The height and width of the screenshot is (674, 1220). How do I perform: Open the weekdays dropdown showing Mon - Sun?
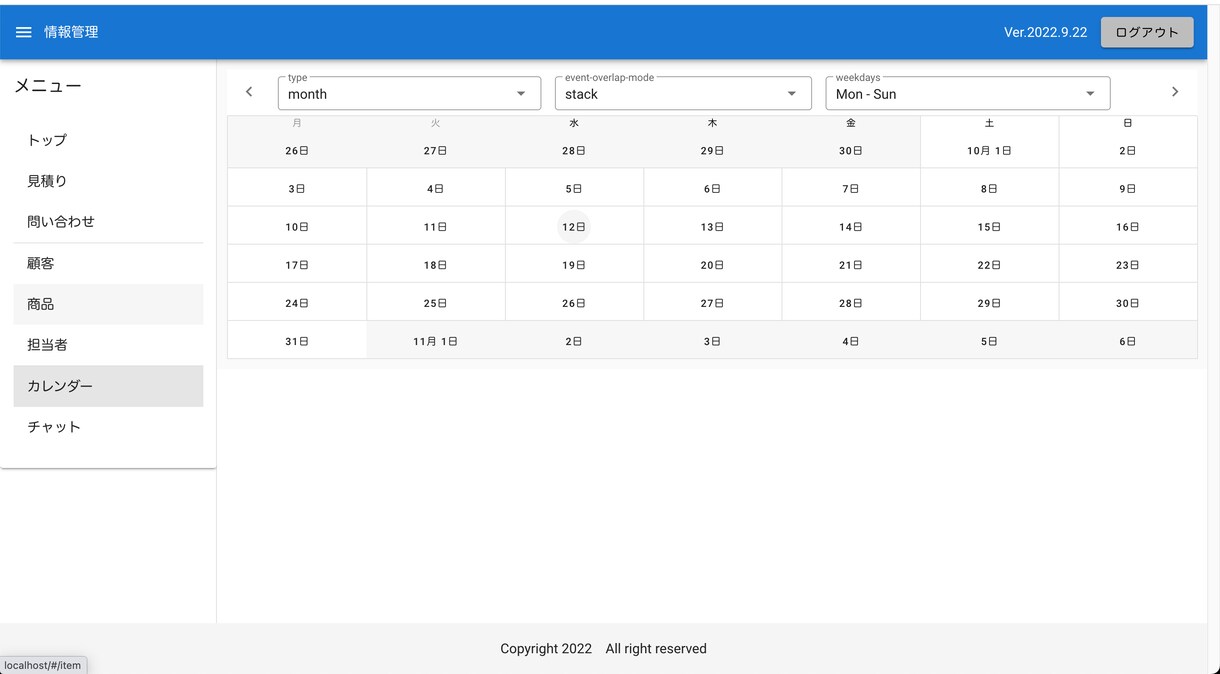tap(967, 93)
